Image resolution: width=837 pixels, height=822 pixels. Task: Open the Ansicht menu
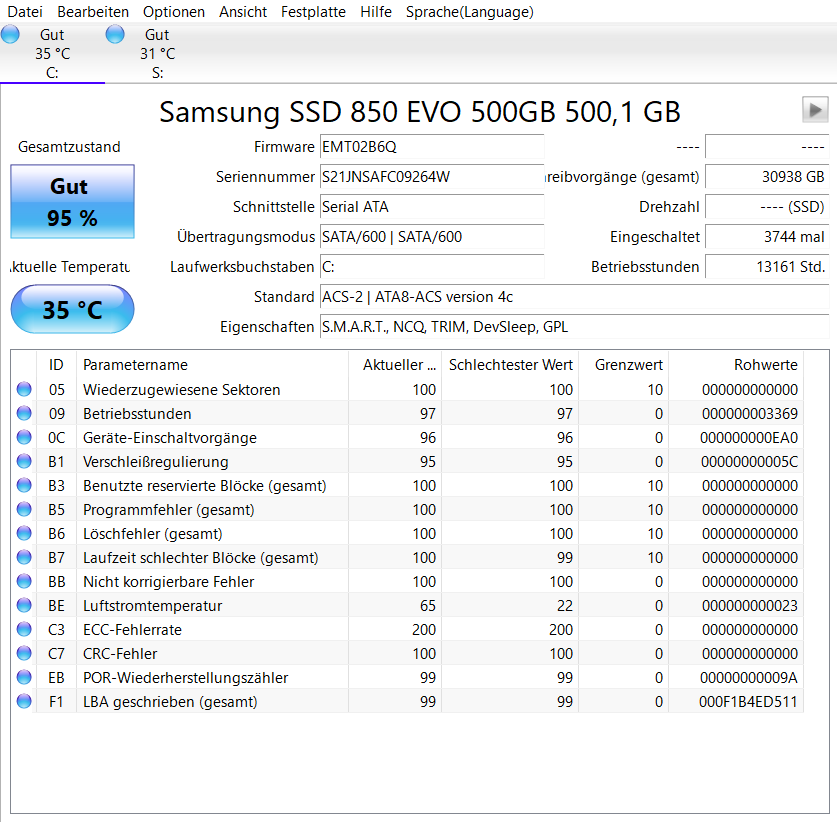pos(243,12)
